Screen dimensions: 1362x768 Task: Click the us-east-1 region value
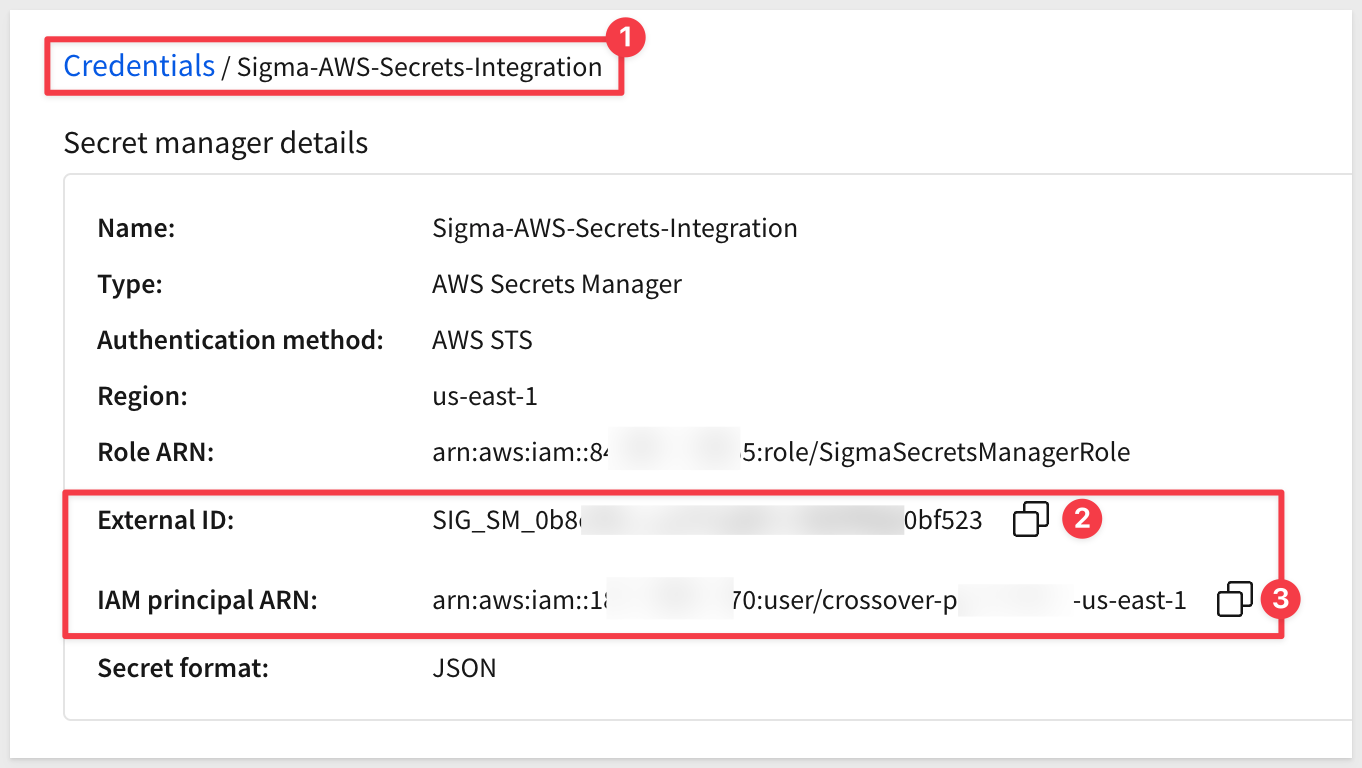point(485,396)
